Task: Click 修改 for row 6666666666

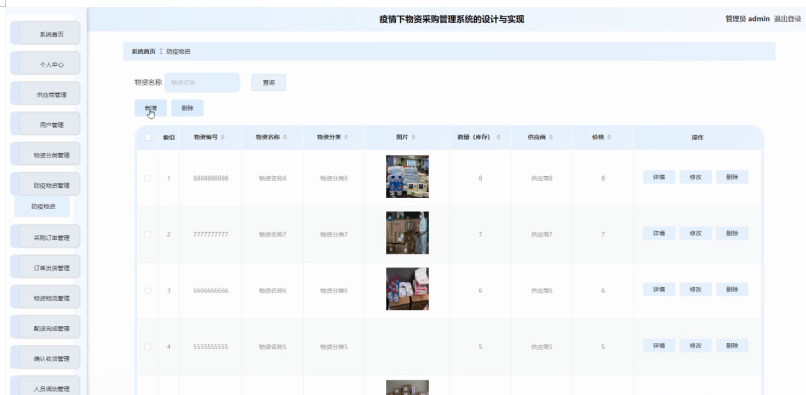Action: (x=695, y=289)
